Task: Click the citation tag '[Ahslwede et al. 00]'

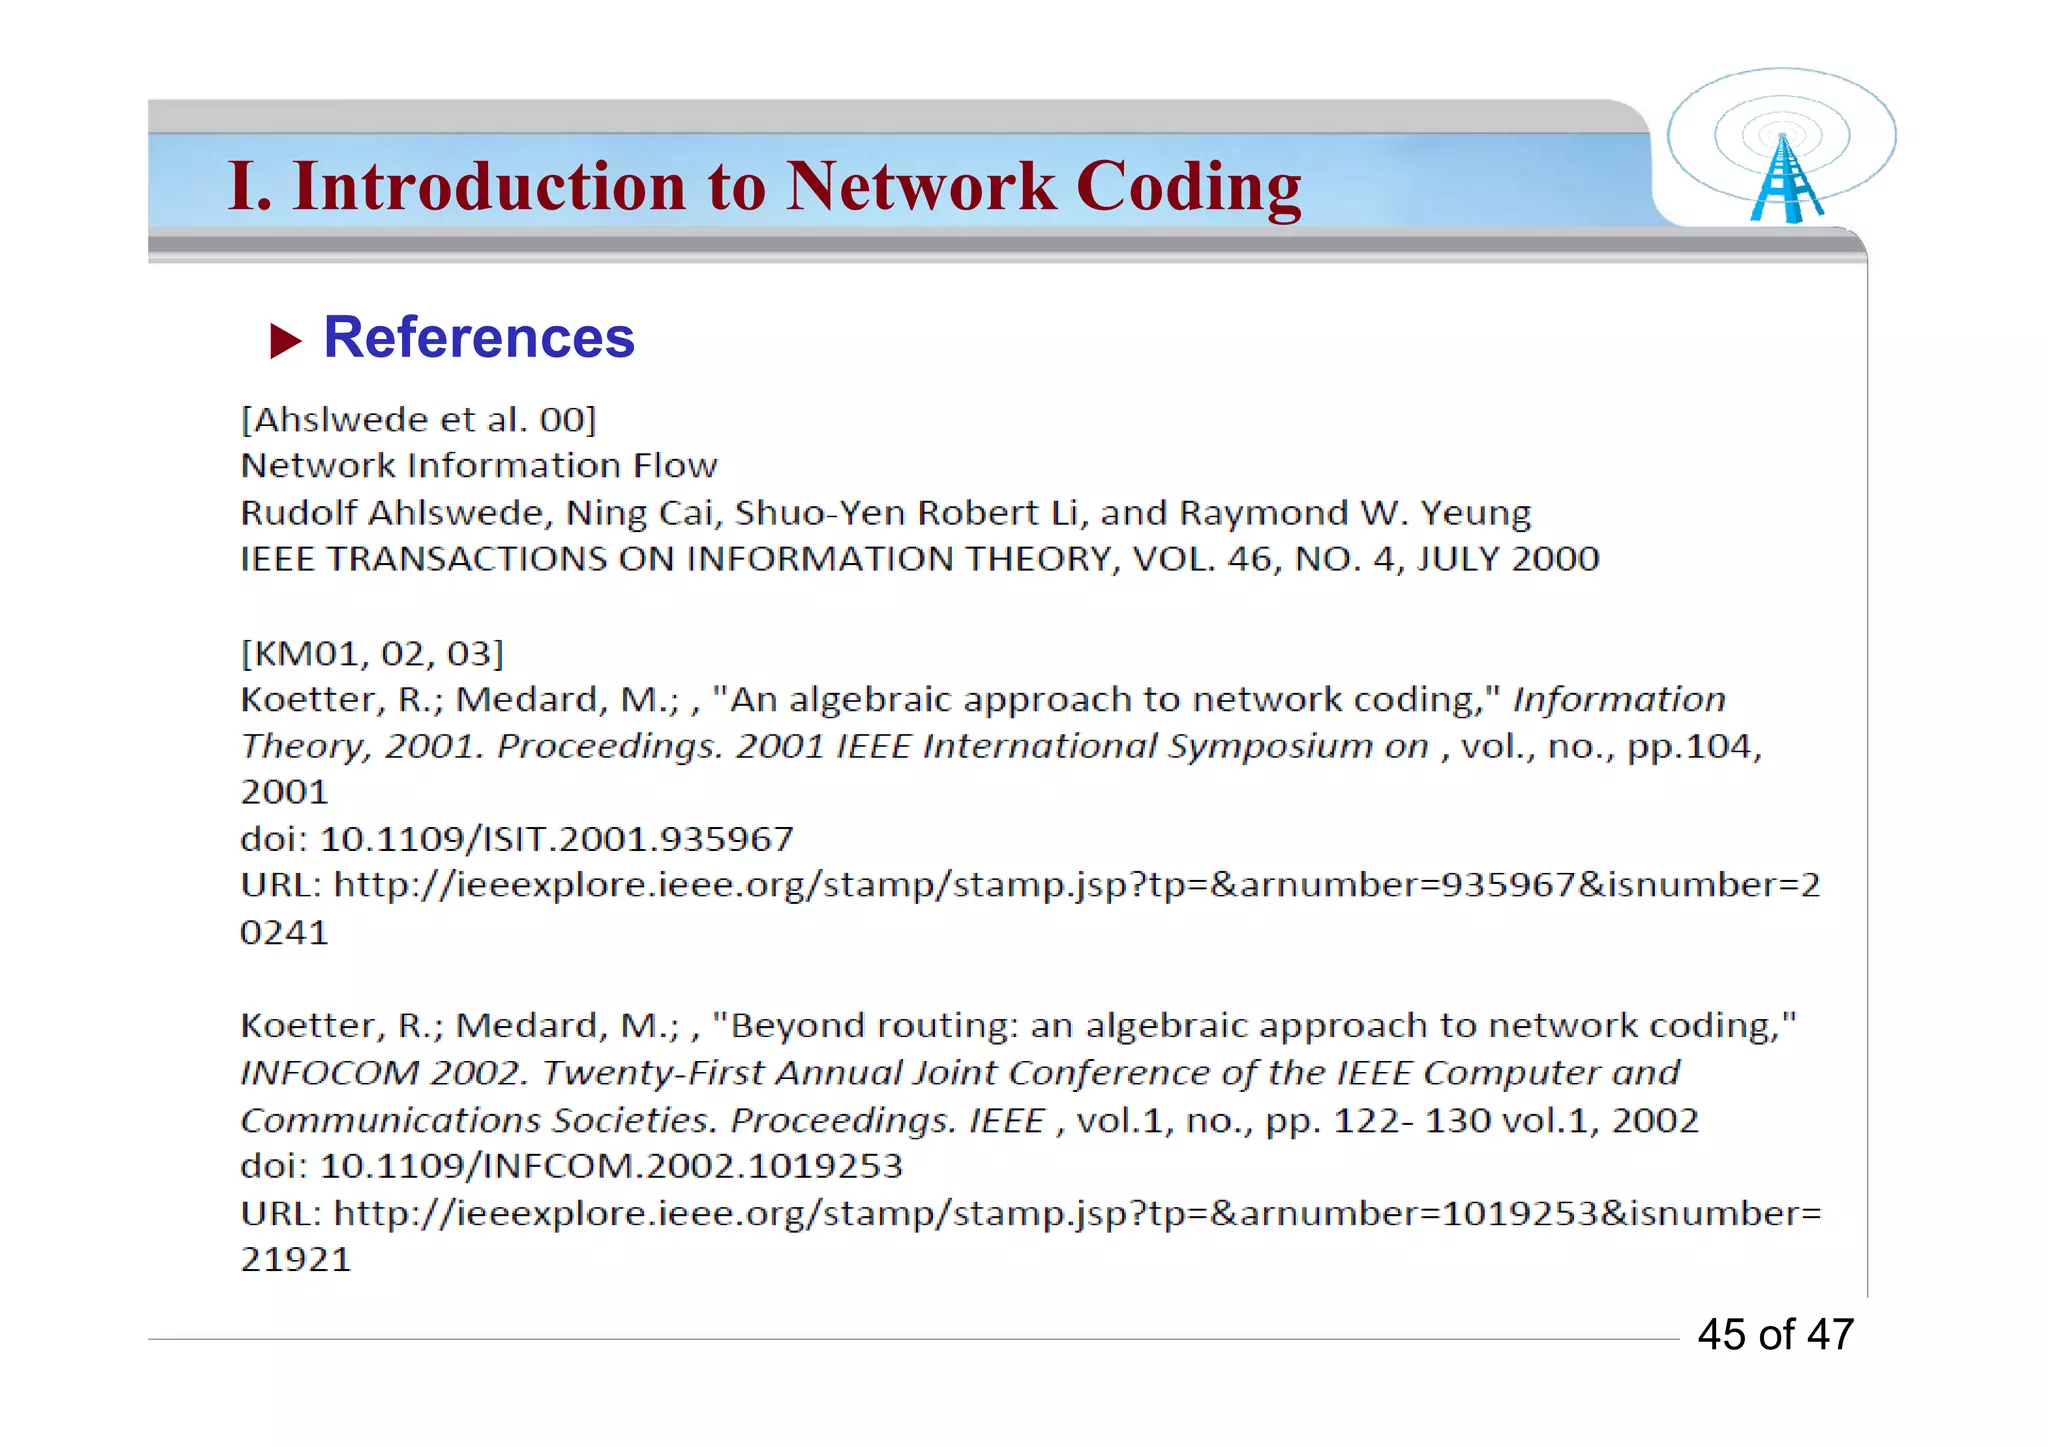Action: (x=418, y=420)
